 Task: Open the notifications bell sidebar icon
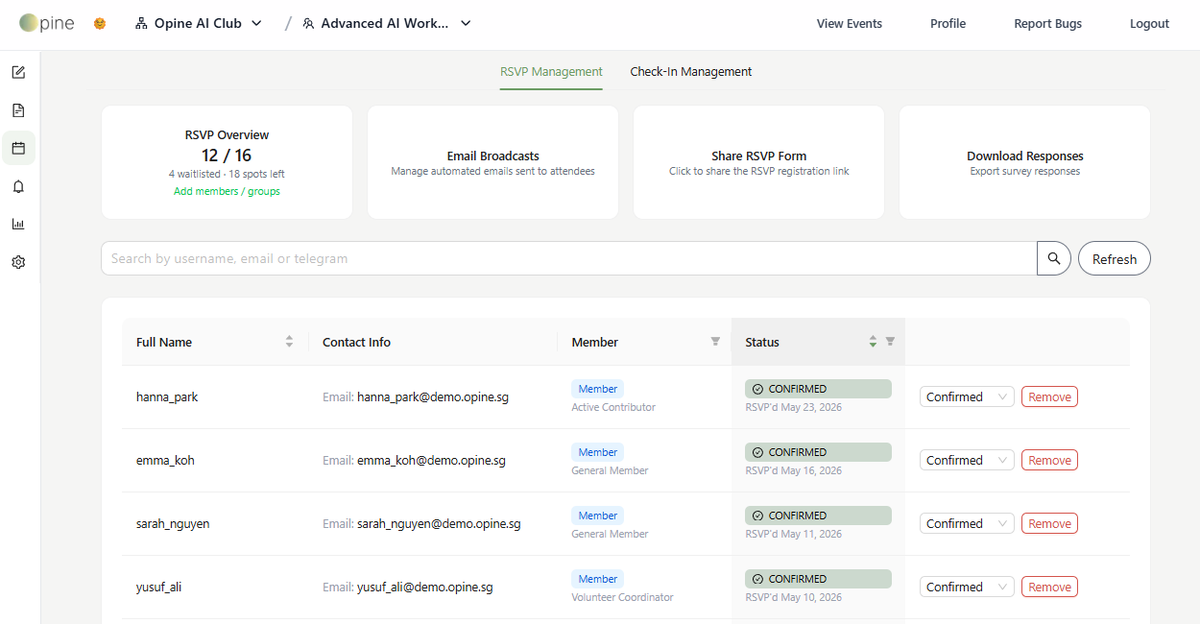pyautogui.click(x=18, y=186)
